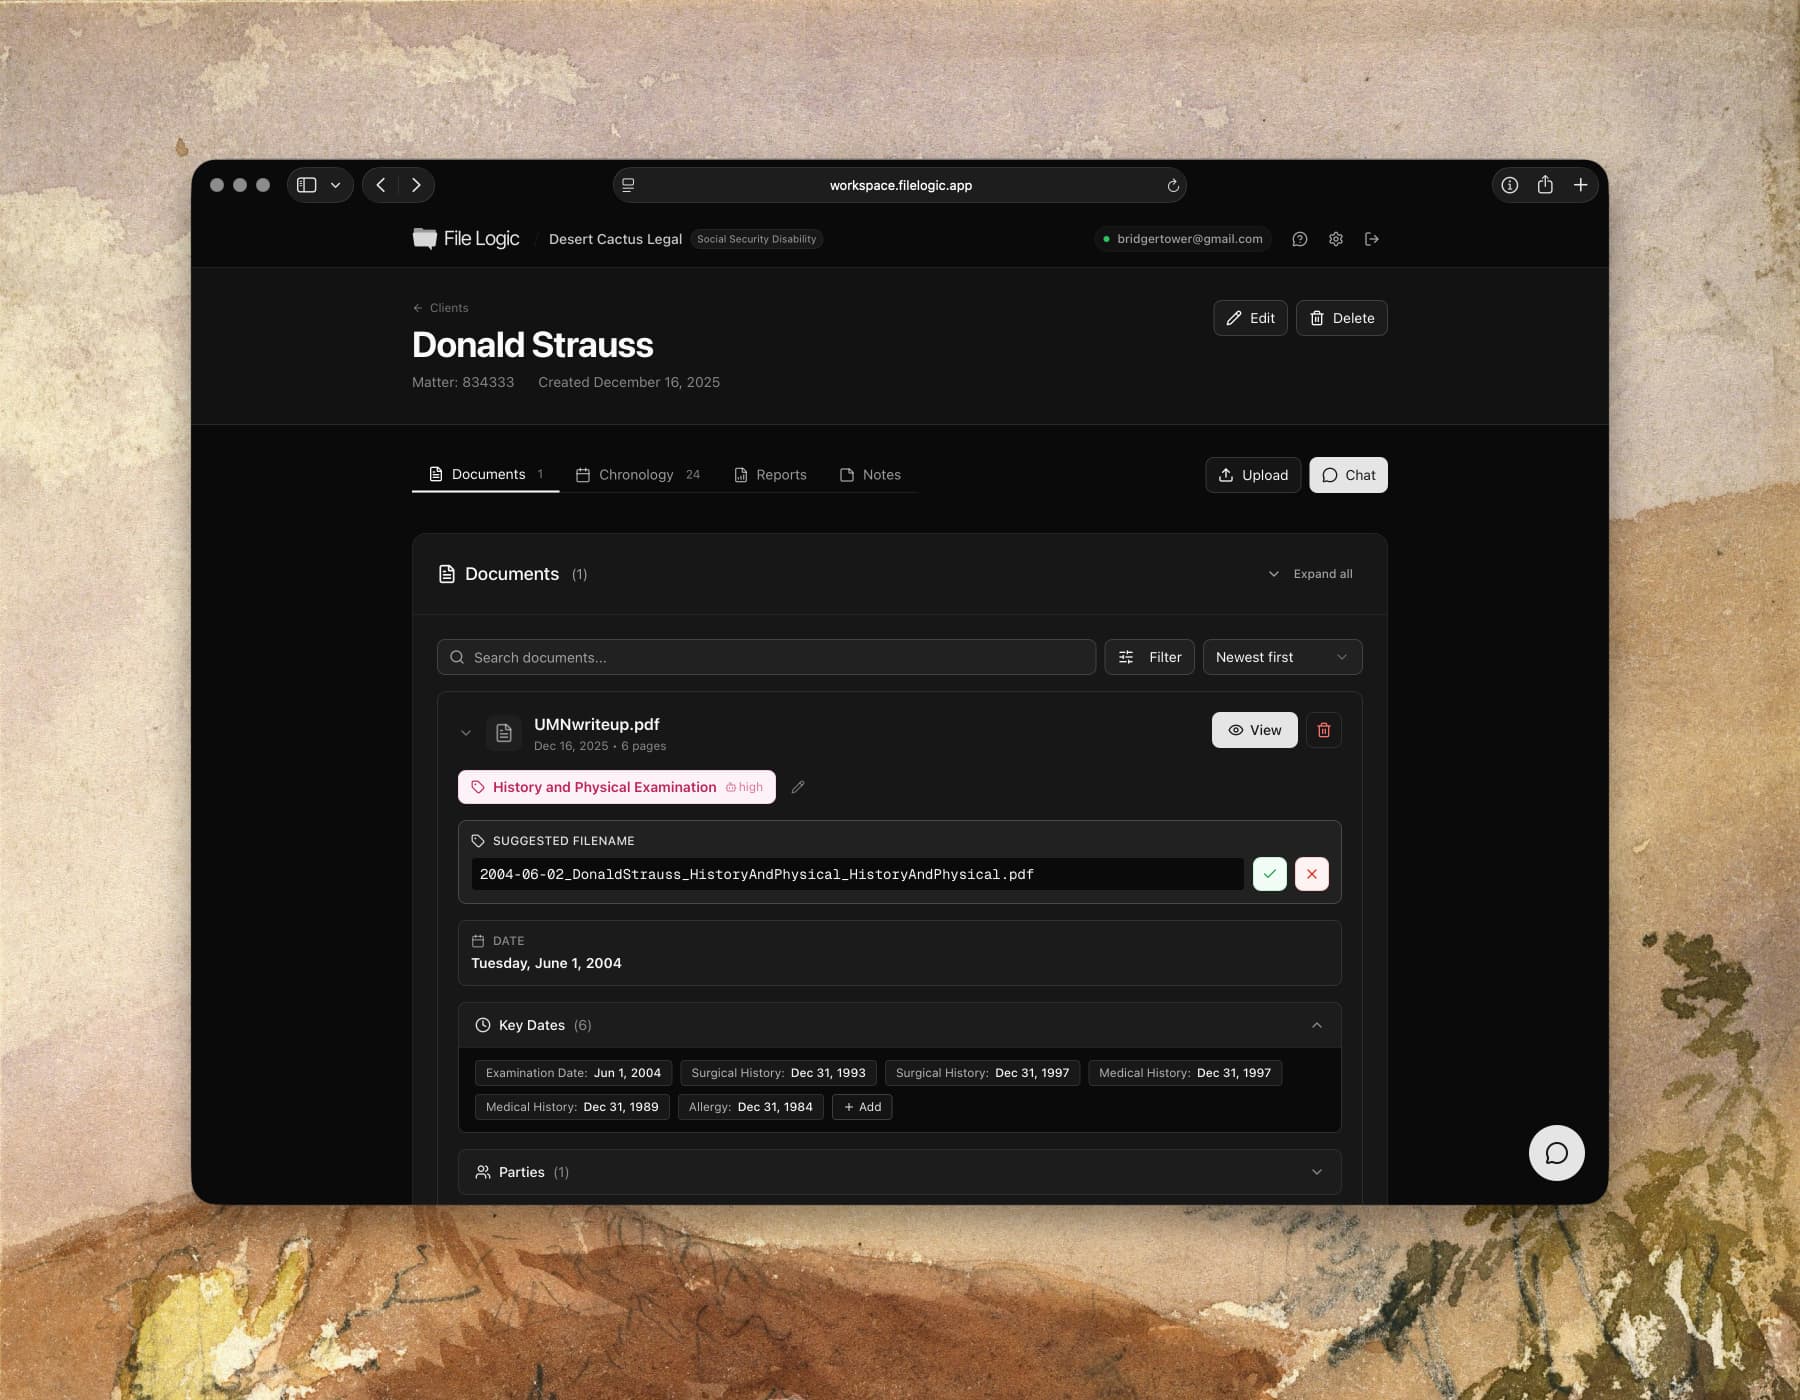Delete UMNwriteup.pdf with the trash icon

pos(1323,730)
